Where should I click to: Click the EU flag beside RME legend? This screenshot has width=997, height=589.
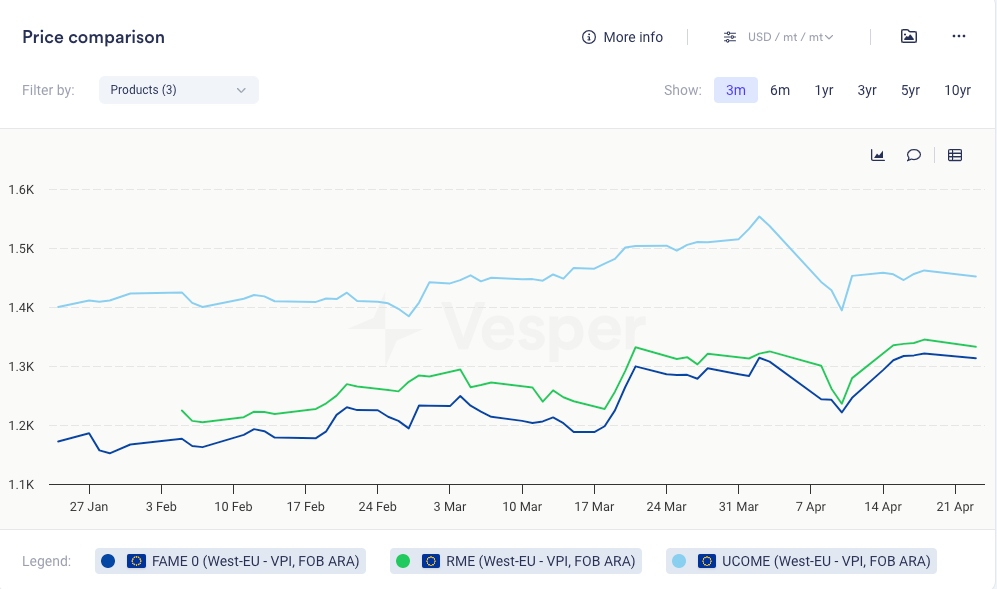(431, 561)
